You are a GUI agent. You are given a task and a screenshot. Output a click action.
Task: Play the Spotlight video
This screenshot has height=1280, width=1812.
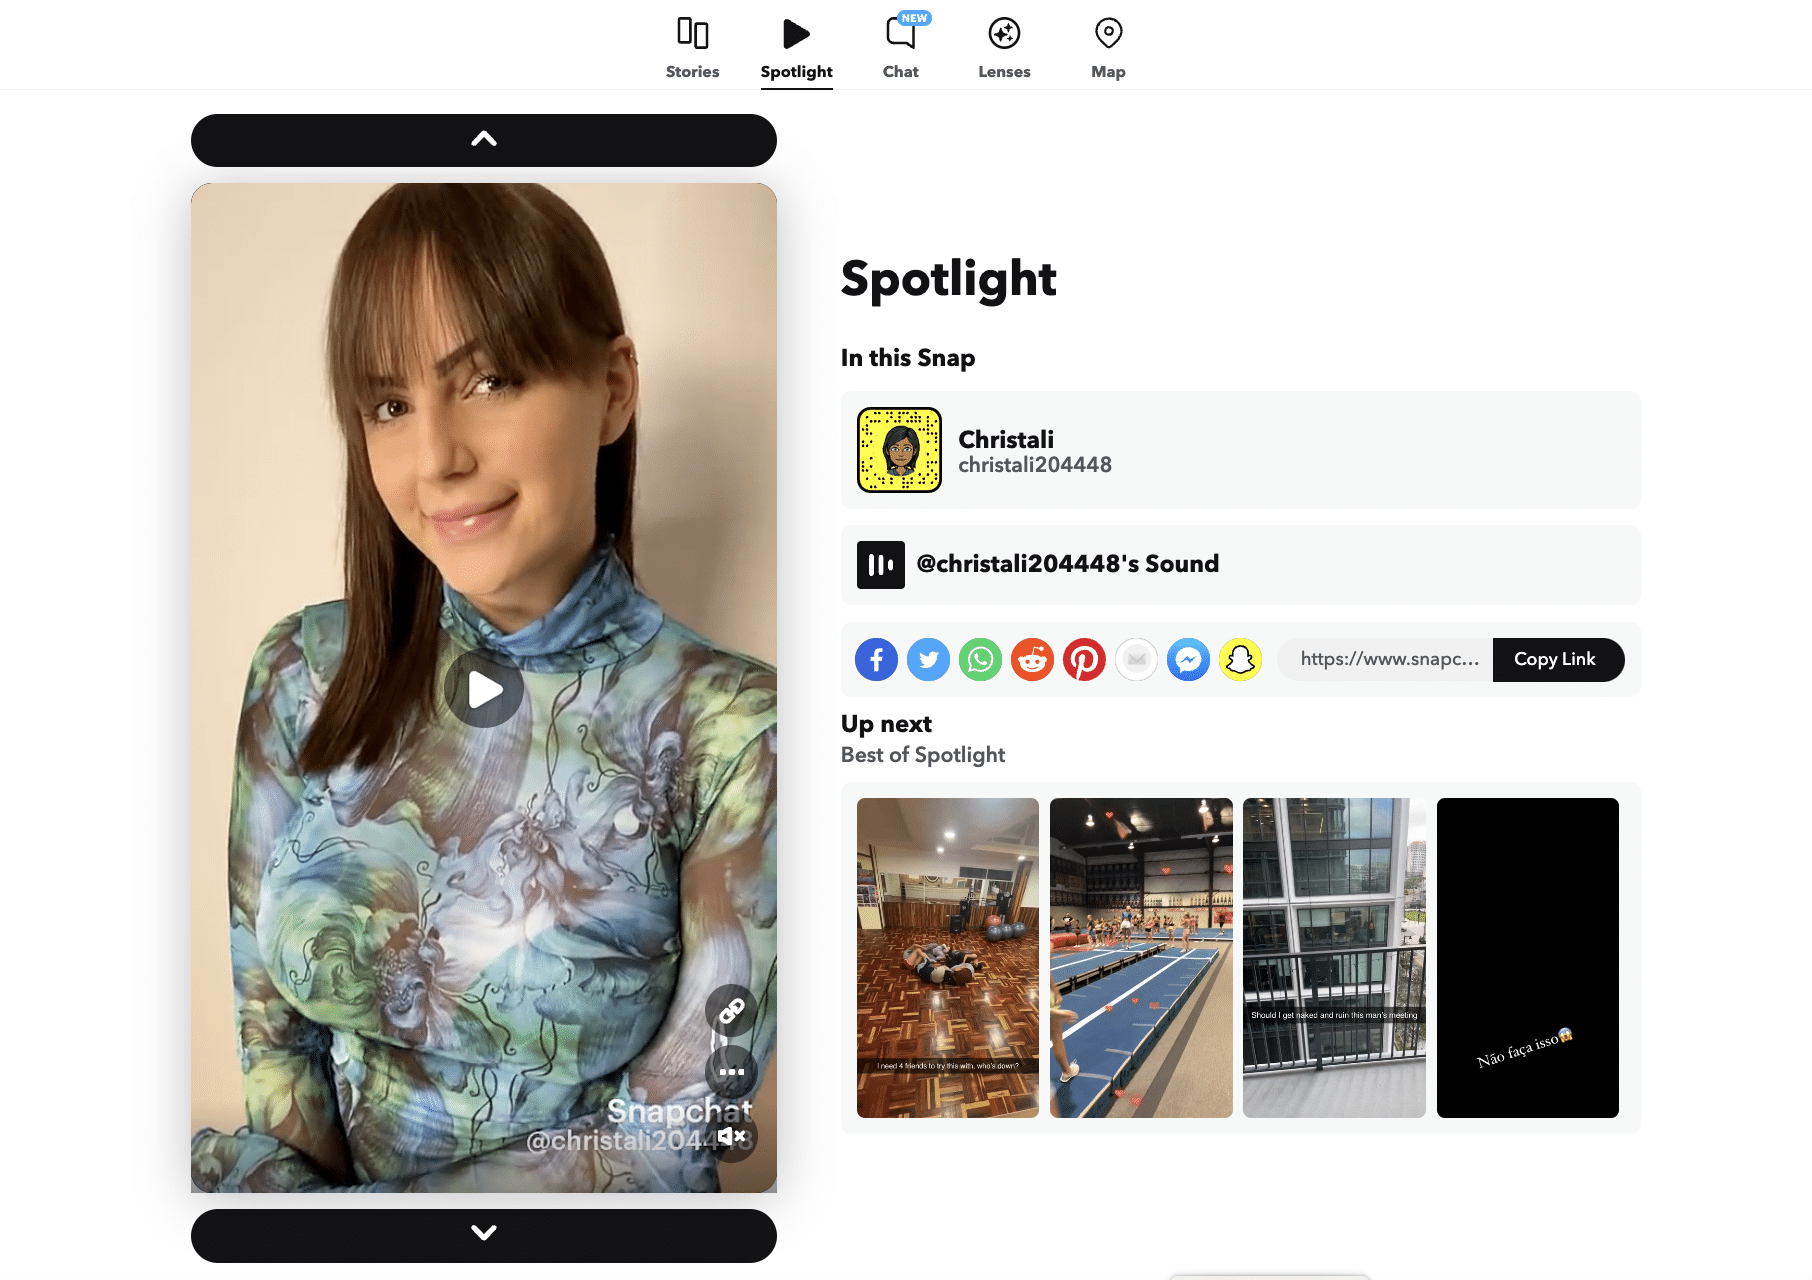tap(484, 689)
